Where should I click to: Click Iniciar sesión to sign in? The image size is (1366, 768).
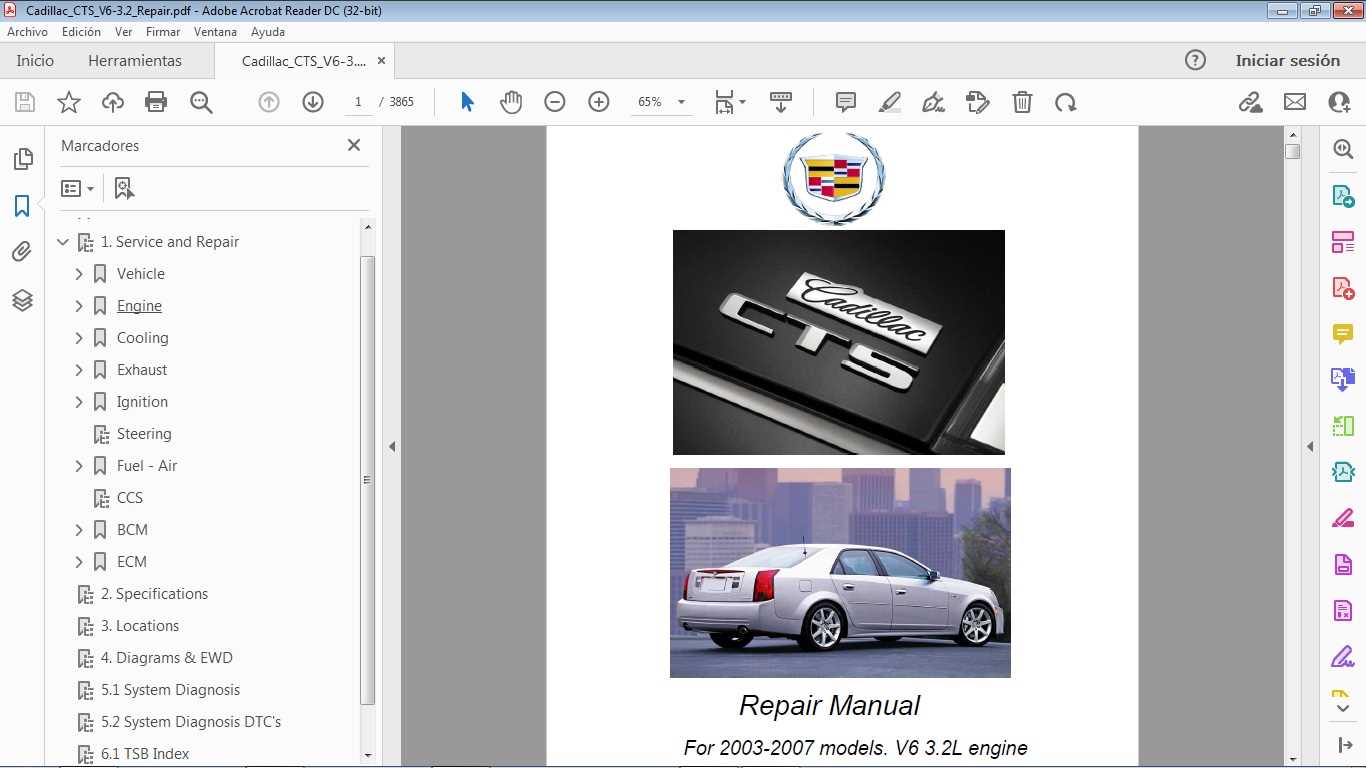[x=1288, y=60]
